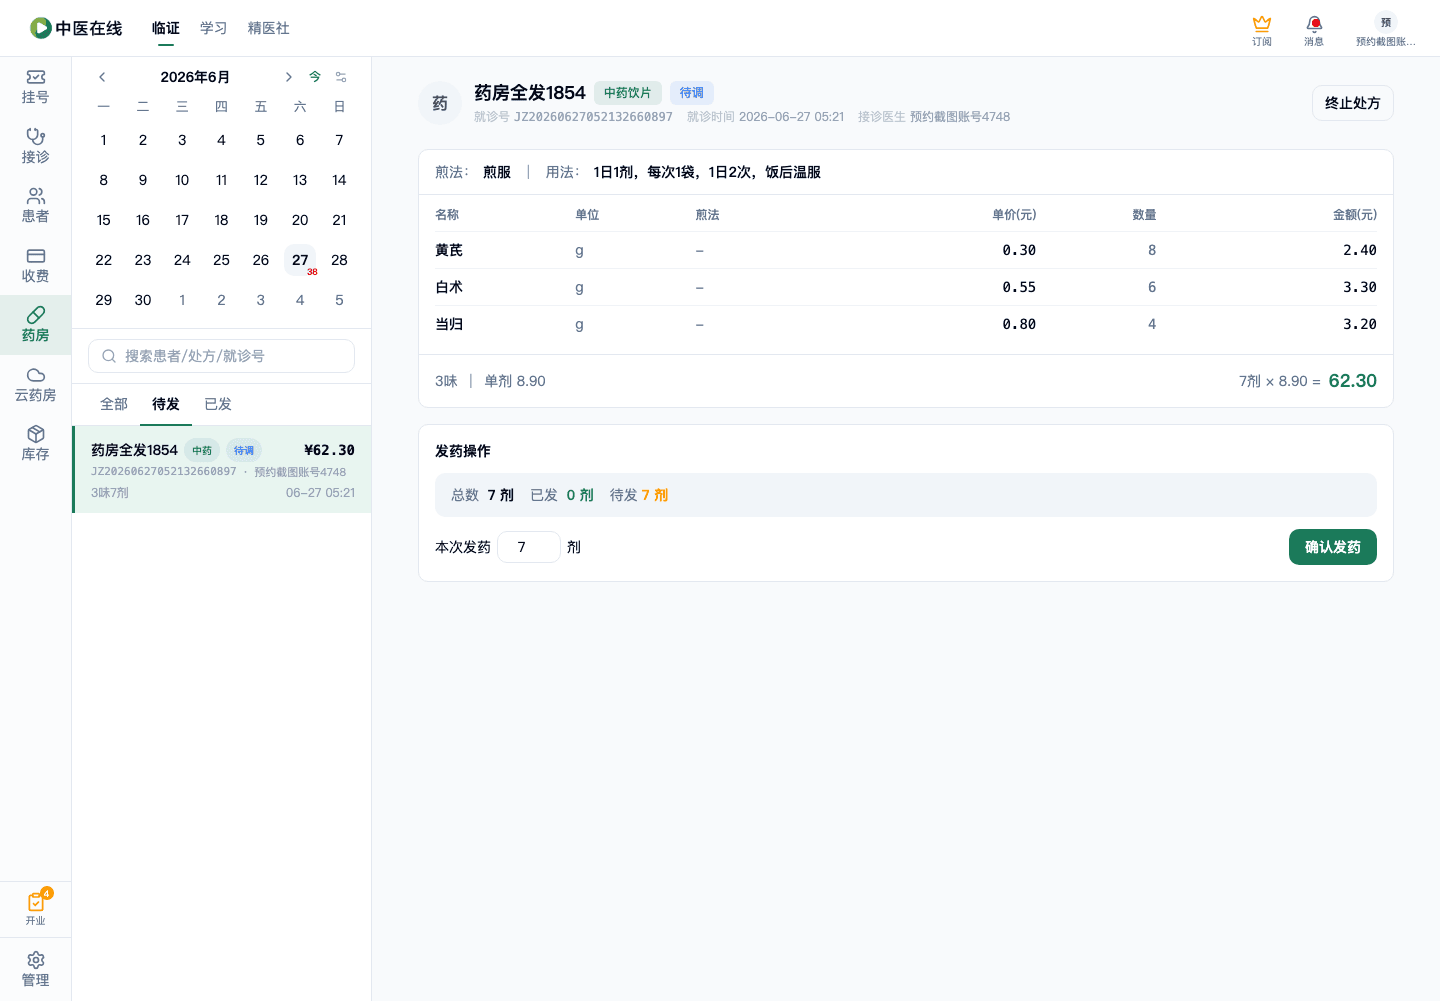Viewport: 1440px width, 1001px height.
Task: Click the 2026年6月 month label
Action: pos(195,77)
